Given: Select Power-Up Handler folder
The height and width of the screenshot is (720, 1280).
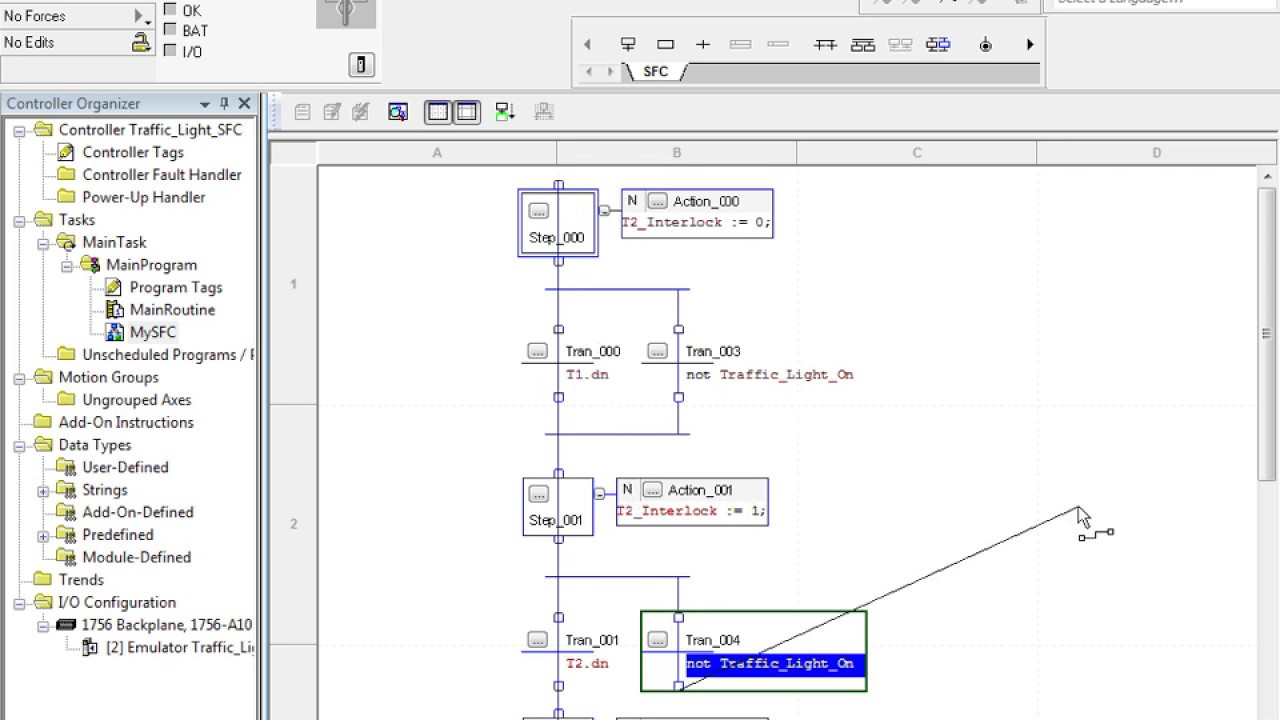Looking at the screenshot, I should pyautogui.click(x=143, y=197).
